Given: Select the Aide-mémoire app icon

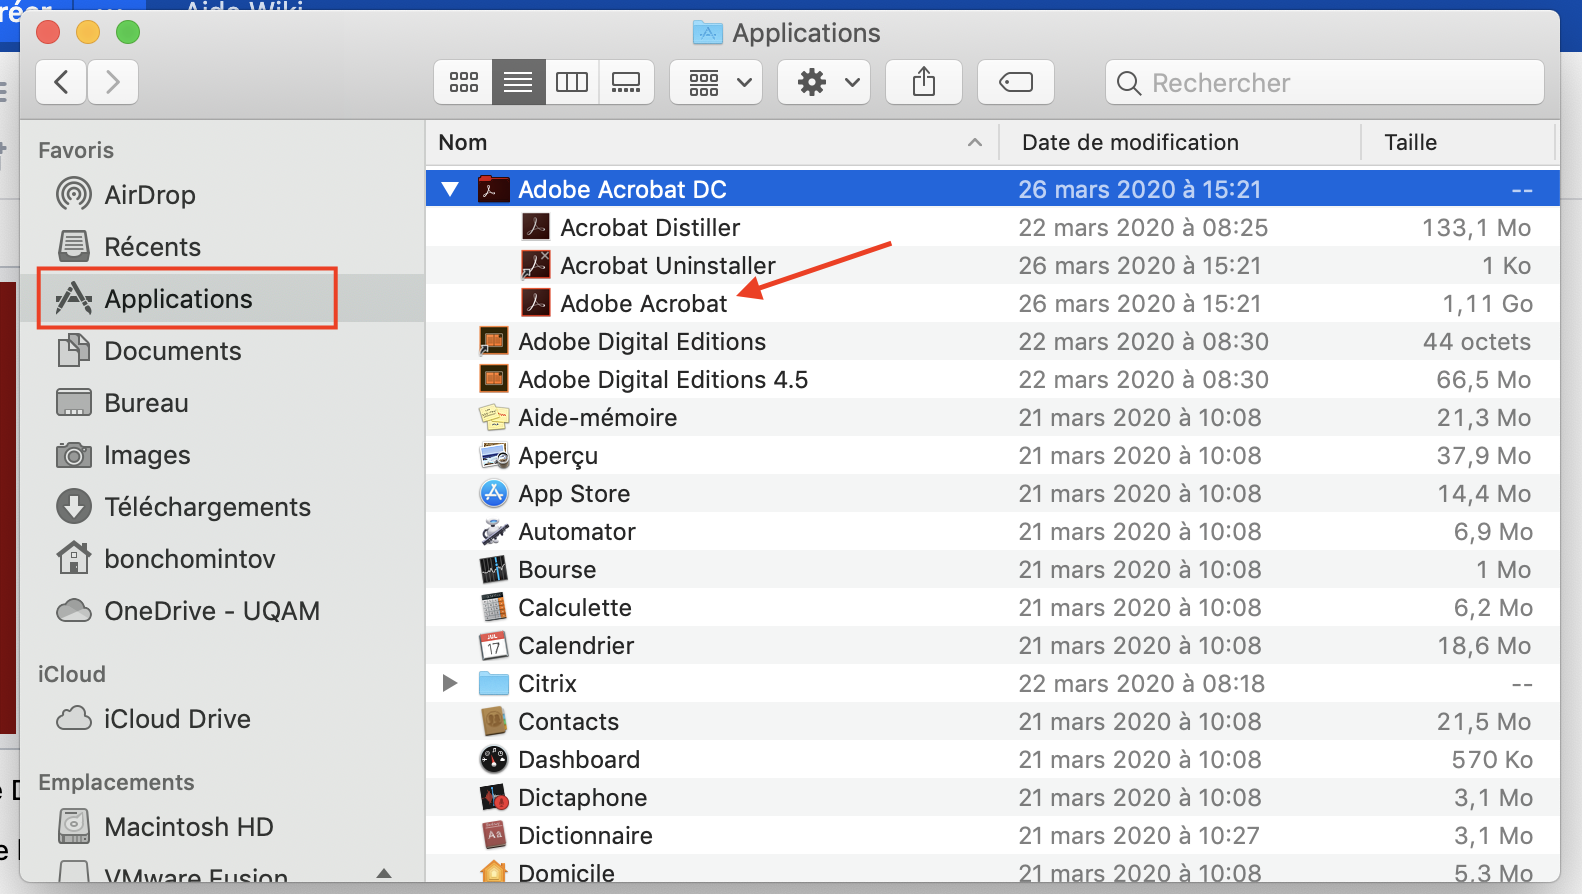Looking at the screenshot, I should coord(493,417).
